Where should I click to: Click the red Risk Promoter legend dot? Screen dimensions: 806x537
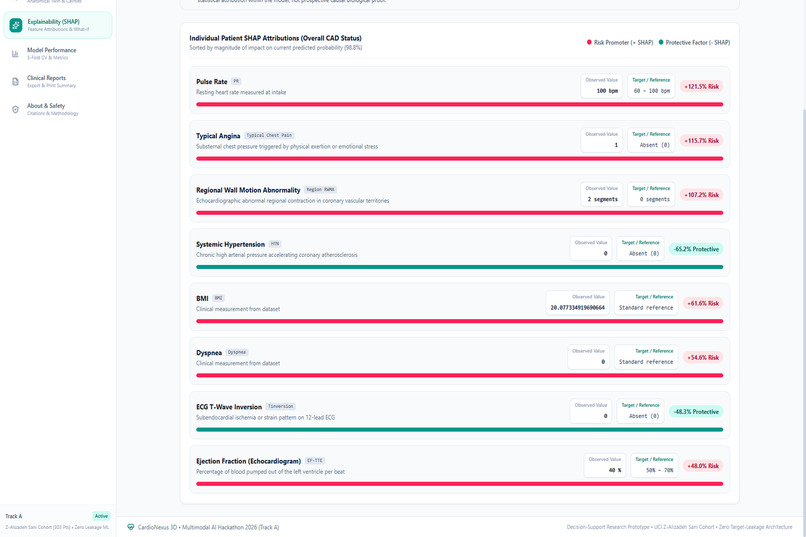tap(589, 42)
